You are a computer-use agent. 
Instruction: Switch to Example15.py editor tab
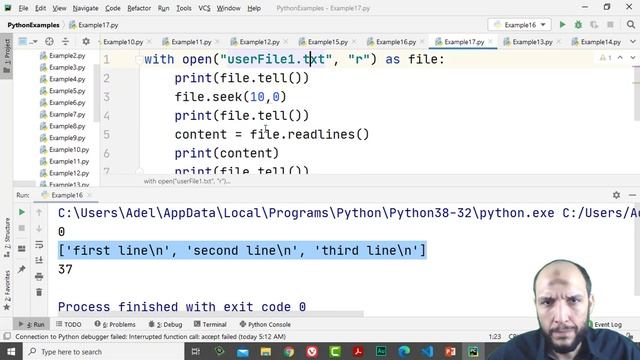click(327, 42)
